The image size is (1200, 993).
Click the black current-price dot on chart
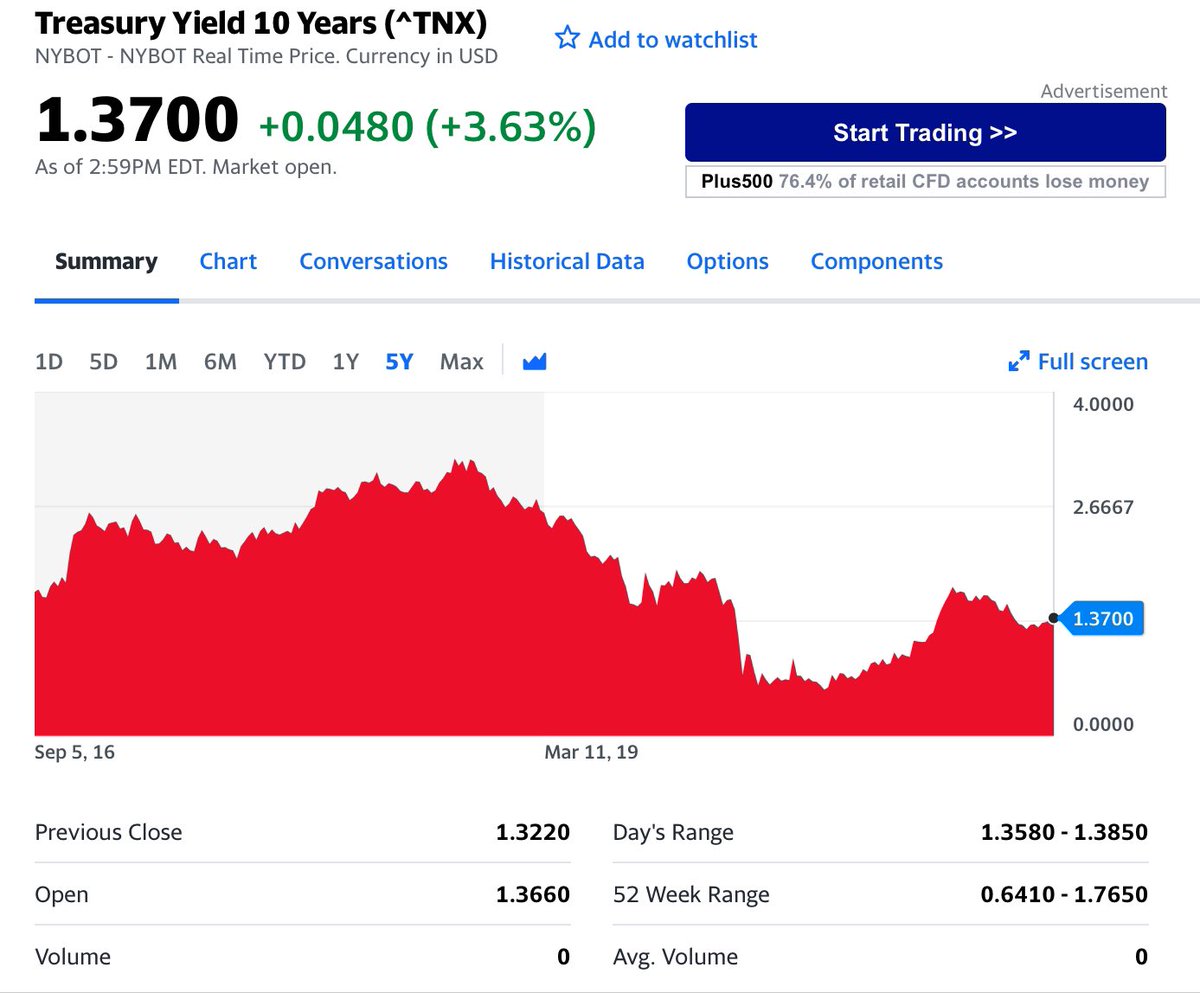[1053, 618]
